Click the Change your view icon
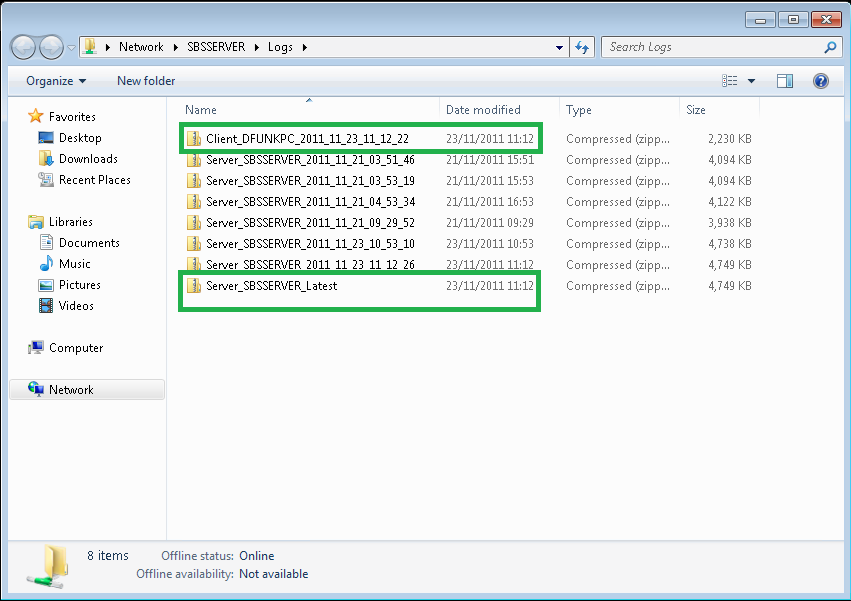The height and width of the screenshot is (601, 851). 730,81
